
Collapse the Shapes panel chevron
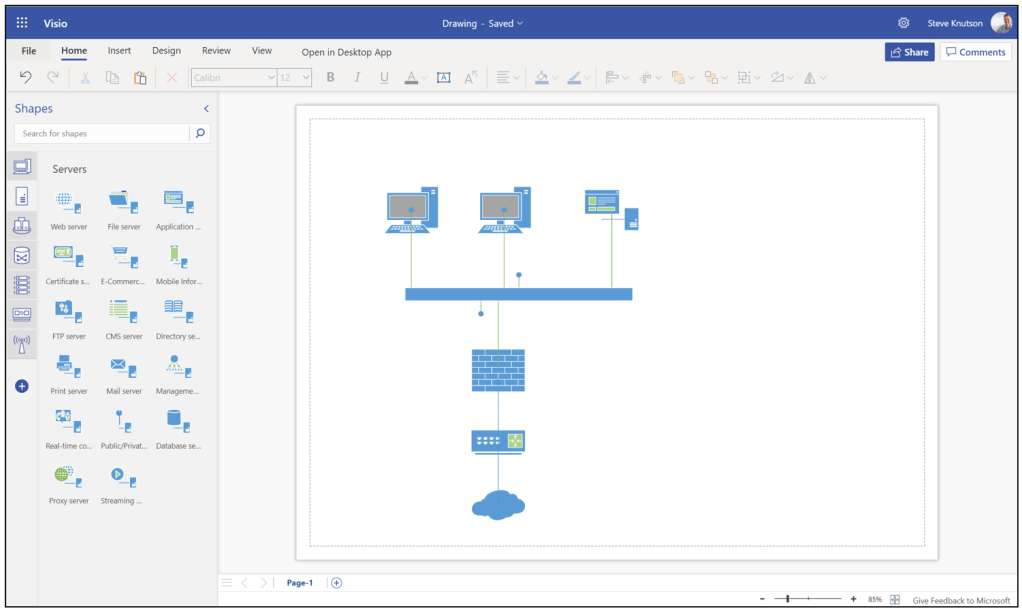pyautogui.click(x=206, y=109)
